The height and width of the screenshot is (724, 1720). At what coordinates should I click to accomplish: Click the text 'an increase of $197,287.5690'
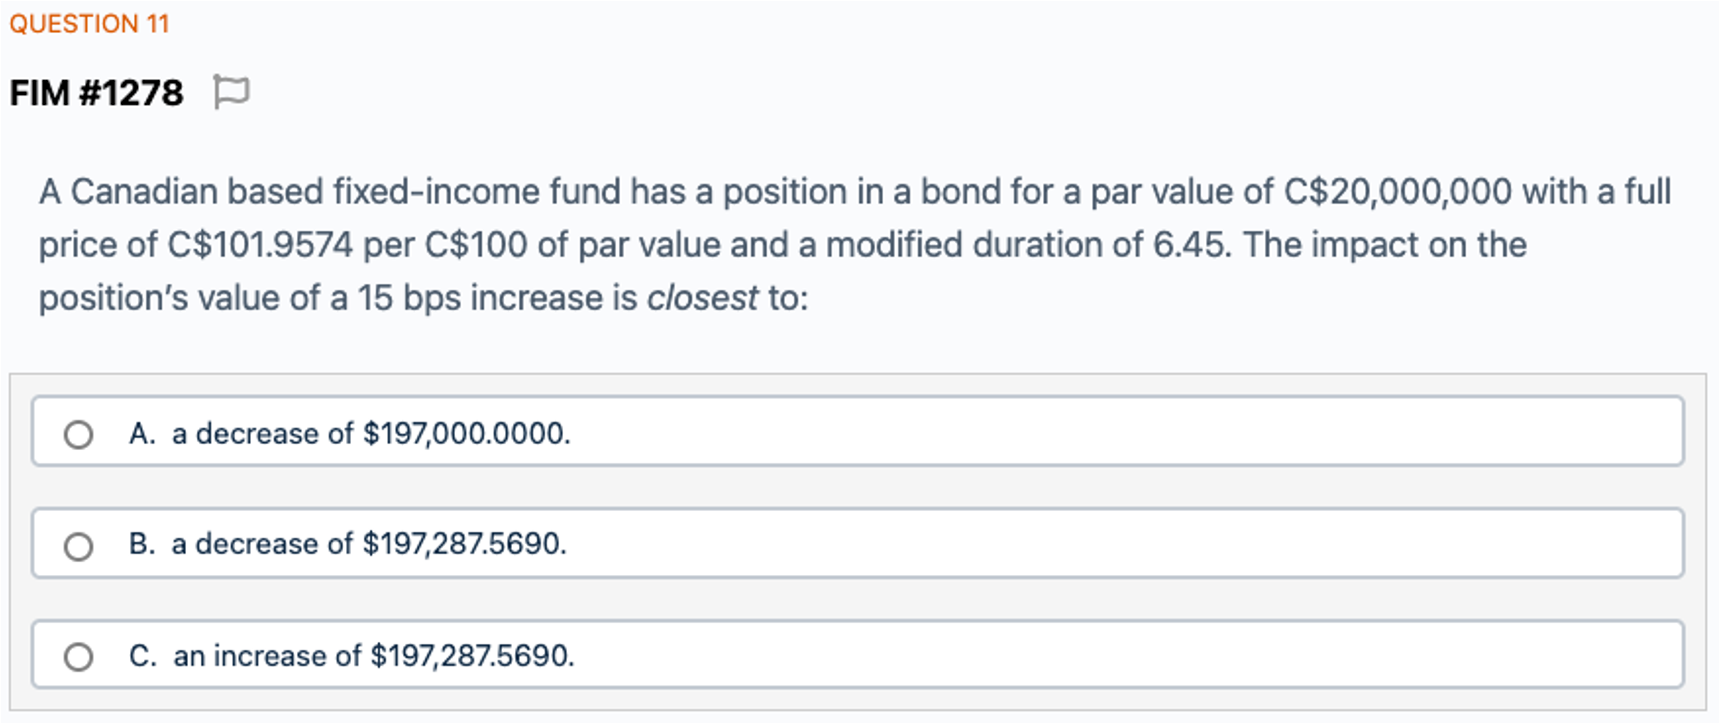point(373,656)
